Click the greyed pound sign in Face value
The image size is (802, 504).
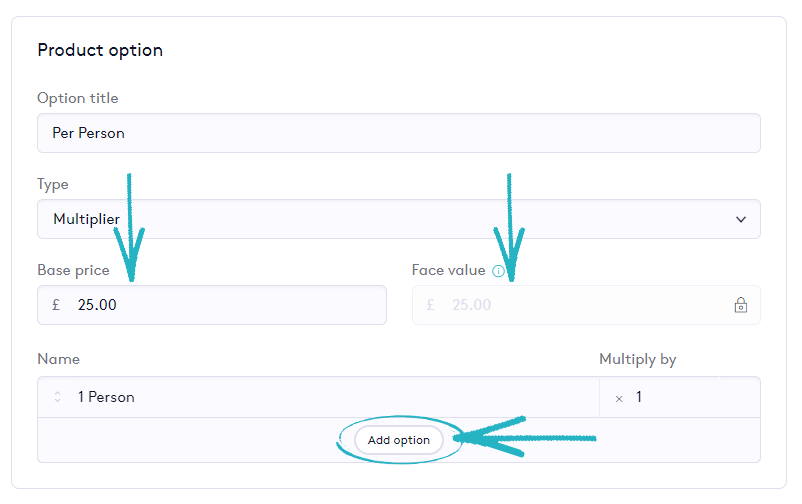pyautogui.click(x=431, y=305)
